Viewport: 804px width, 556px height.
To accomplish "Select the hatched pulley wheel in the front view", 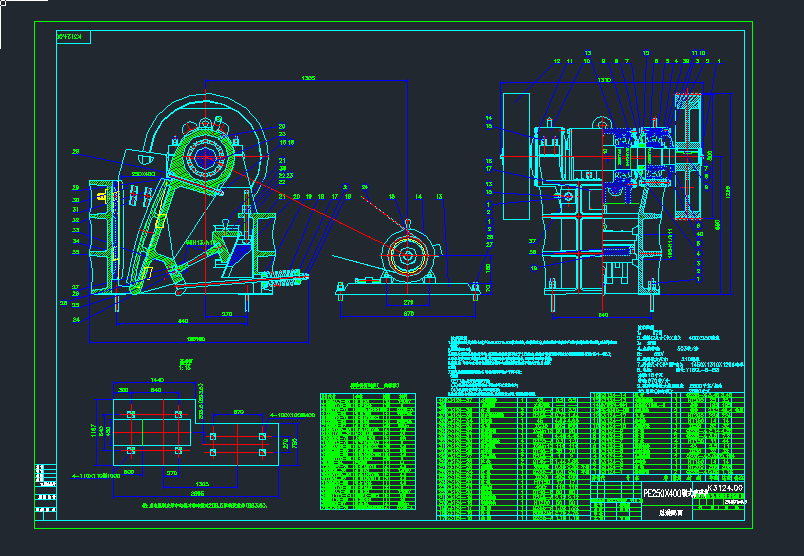I will coord(689,155).
